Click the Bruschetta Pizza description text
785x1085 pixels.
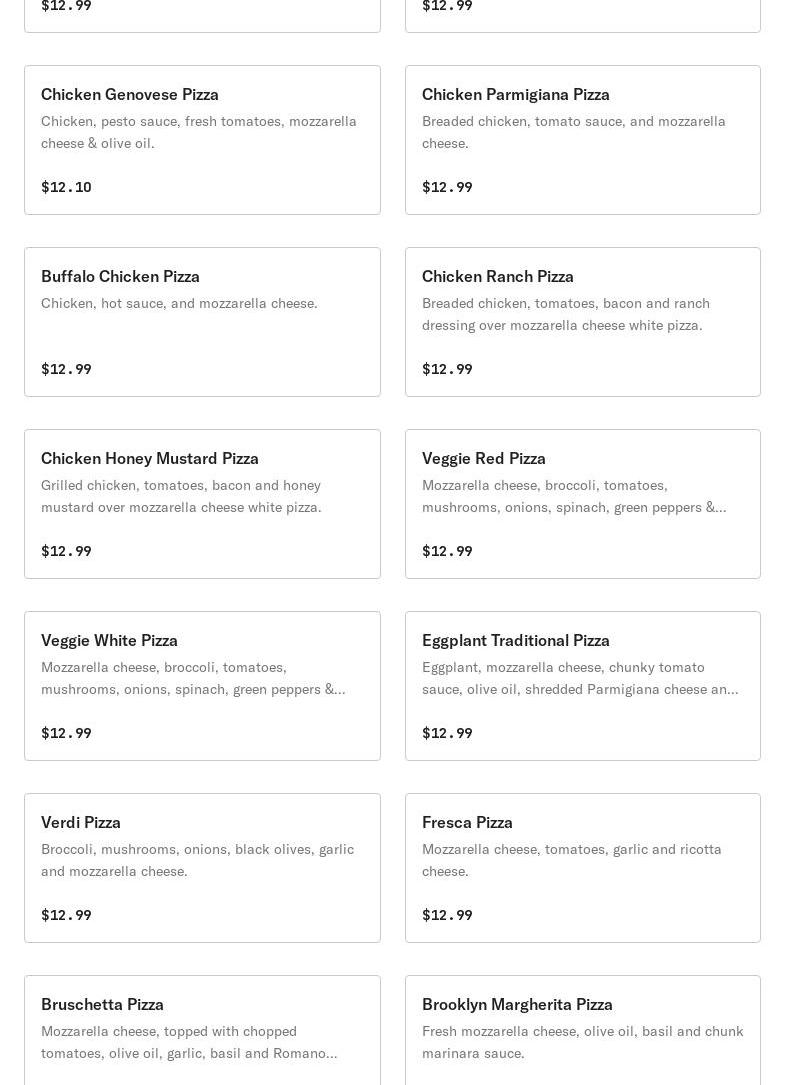[188, 1042]
